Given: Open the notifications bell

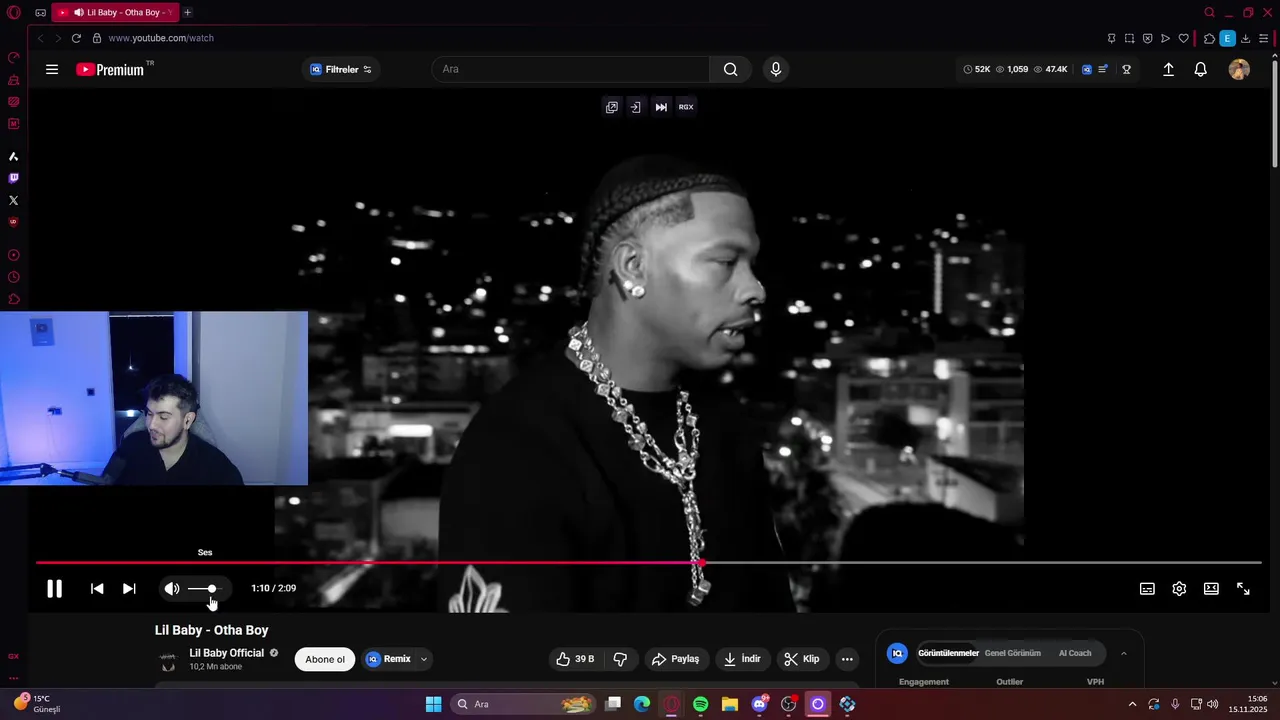Looking at the screenshot, I should point(1201,69).
